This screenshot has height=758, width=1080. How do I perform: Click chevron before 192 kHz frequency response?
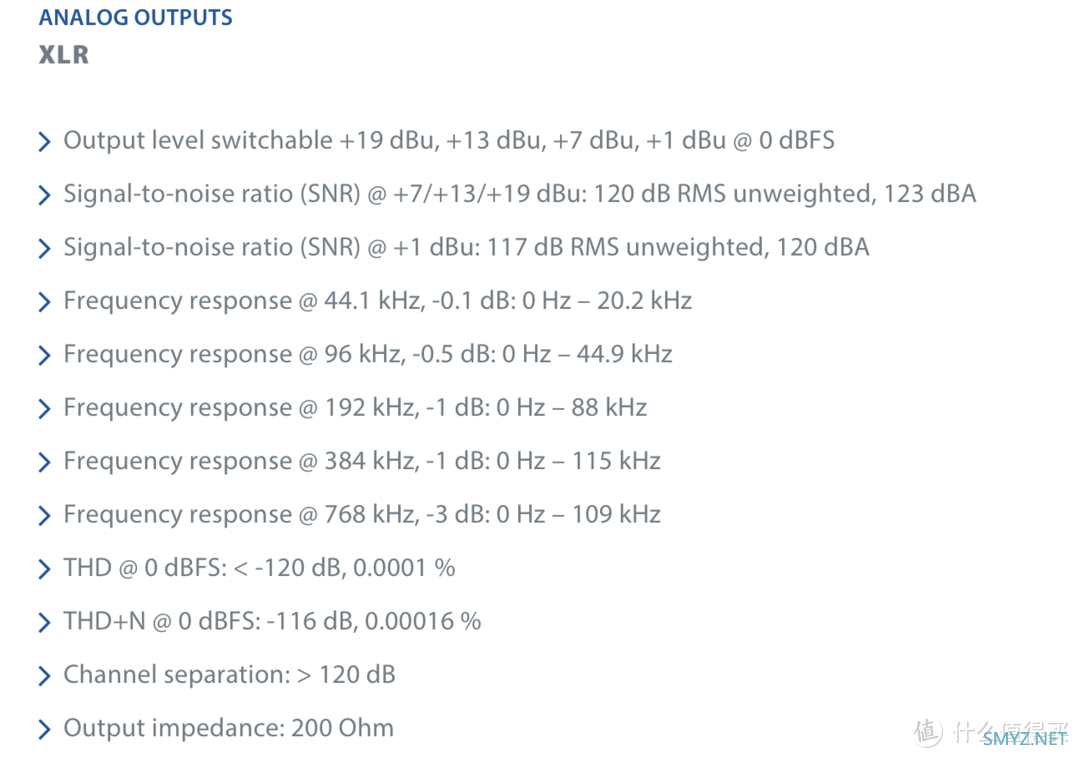[45, 409]
